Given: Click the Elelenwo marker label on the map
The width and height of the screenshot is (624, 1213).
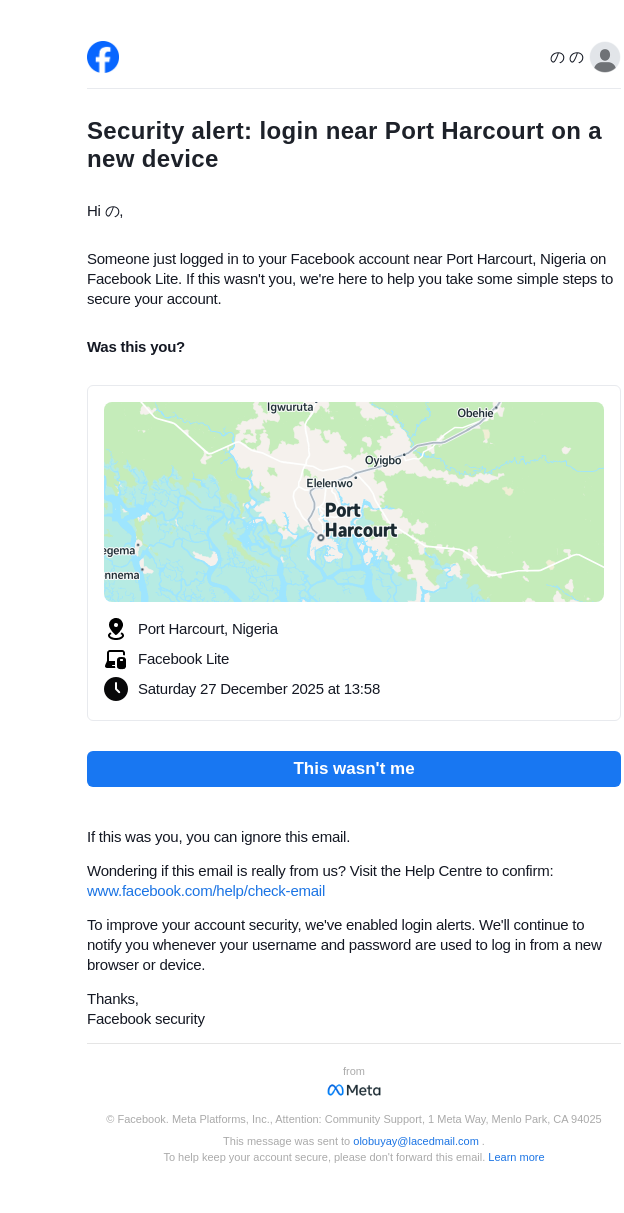Looking at the screenshot, I should point(329,483).
